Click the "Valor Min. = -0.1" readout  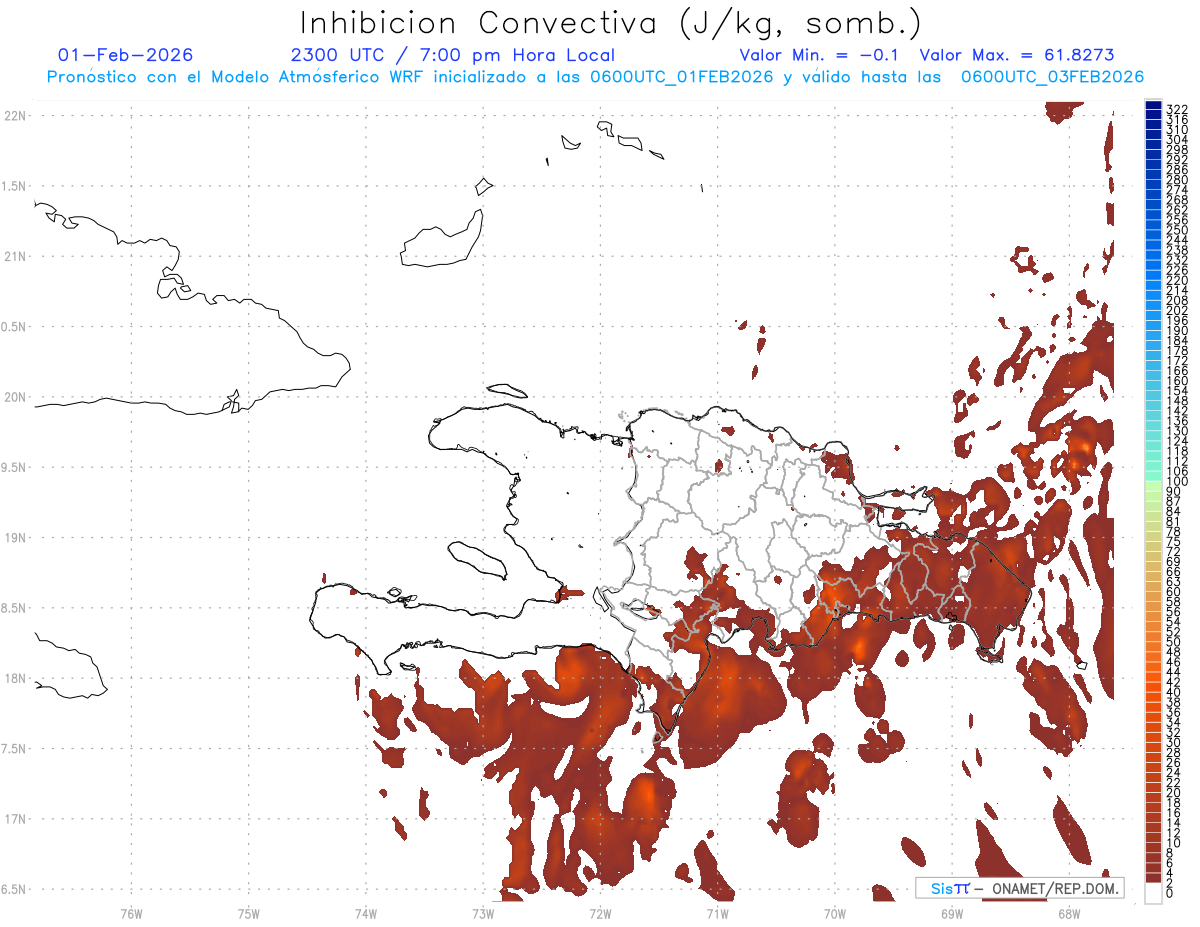[821, 55]
